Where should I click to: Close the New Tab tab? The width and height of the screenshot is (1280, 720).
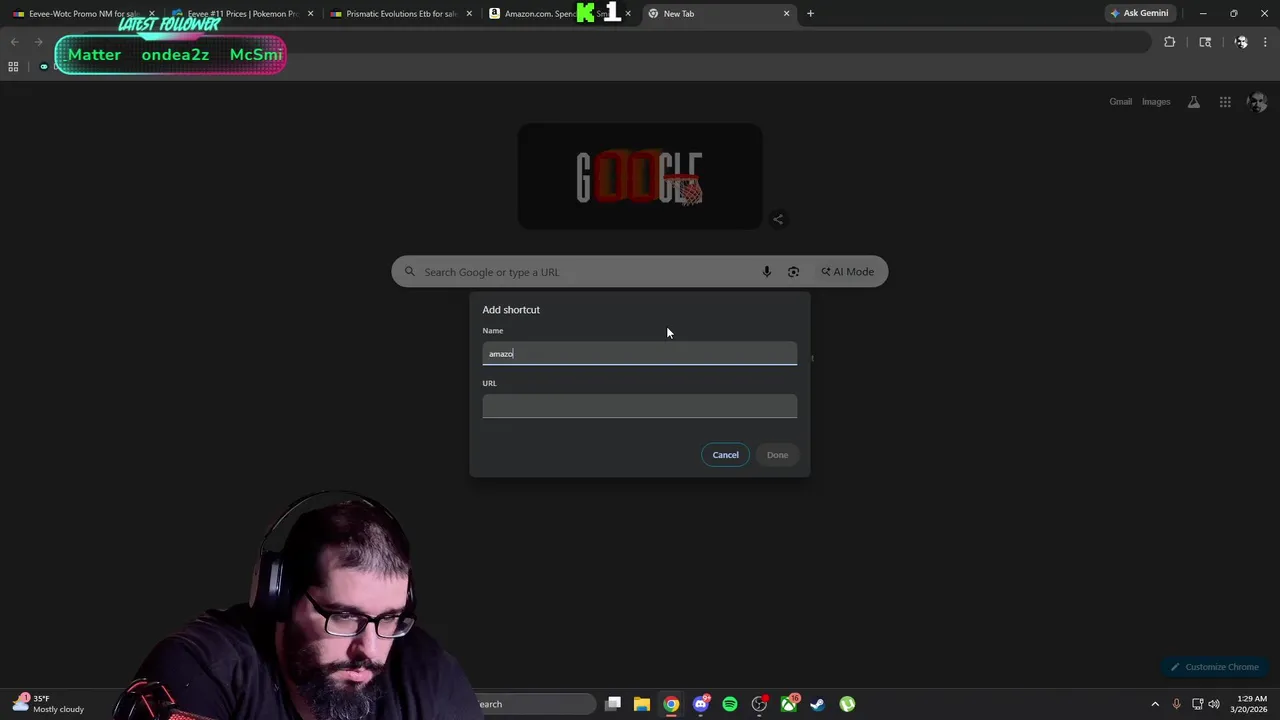point(786,14)
